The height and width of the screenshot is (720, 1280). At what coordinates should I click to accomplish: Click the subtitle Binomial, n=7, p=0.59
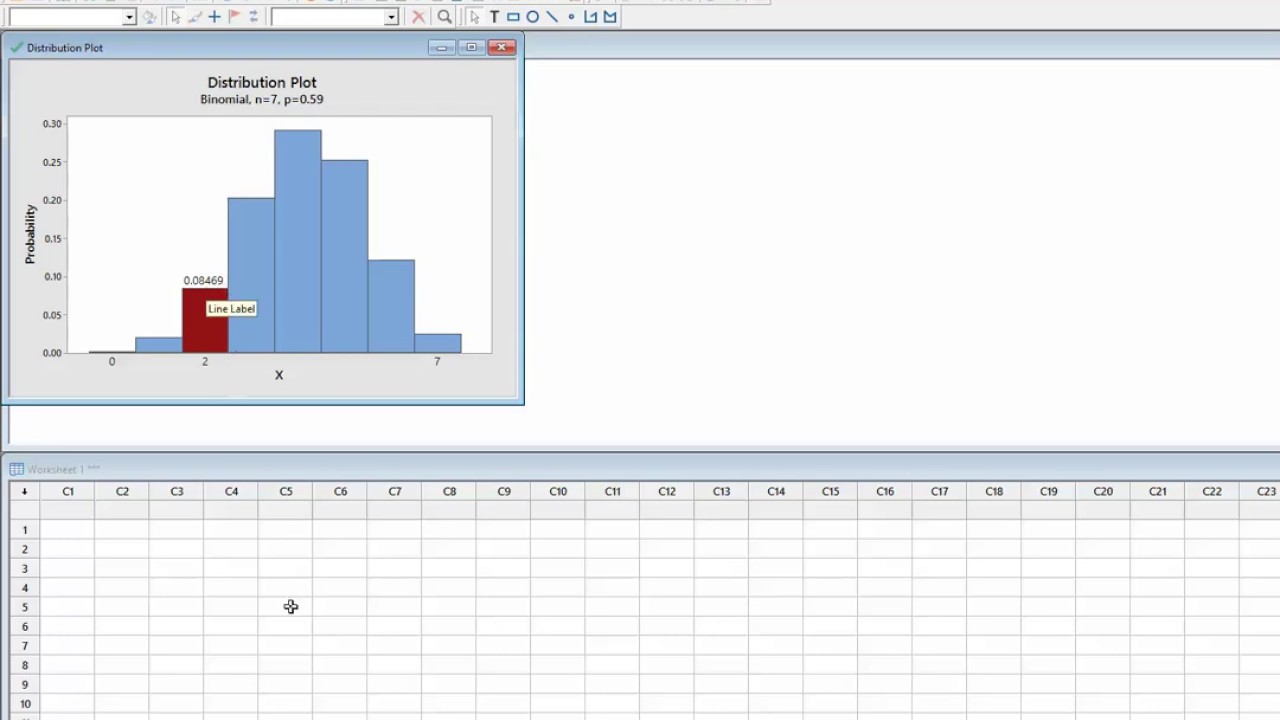click(x=262, y=99)
